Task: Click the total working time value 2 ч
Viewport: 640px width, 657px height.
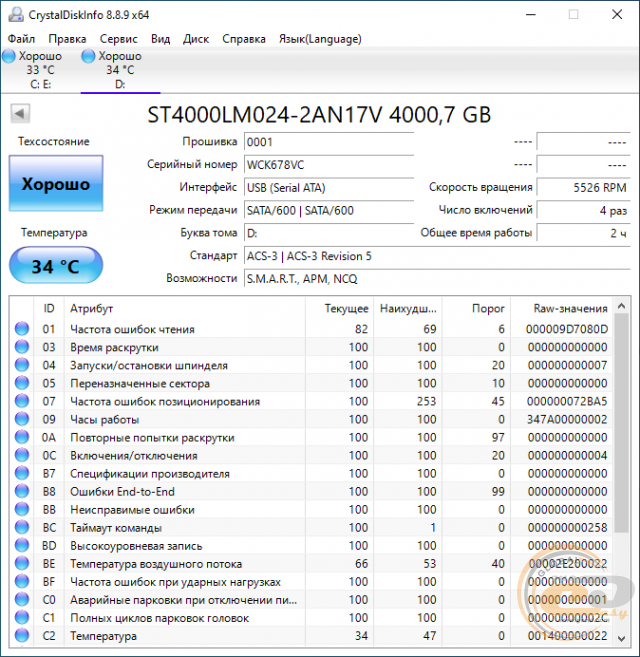Action: pyautogui.click(x=583, y=233)
